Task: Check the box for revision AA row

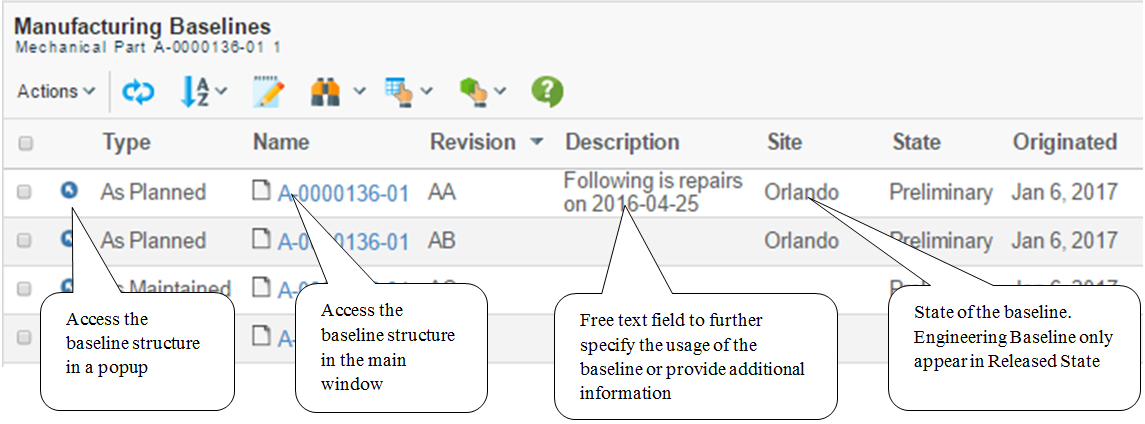Action: 24,192
